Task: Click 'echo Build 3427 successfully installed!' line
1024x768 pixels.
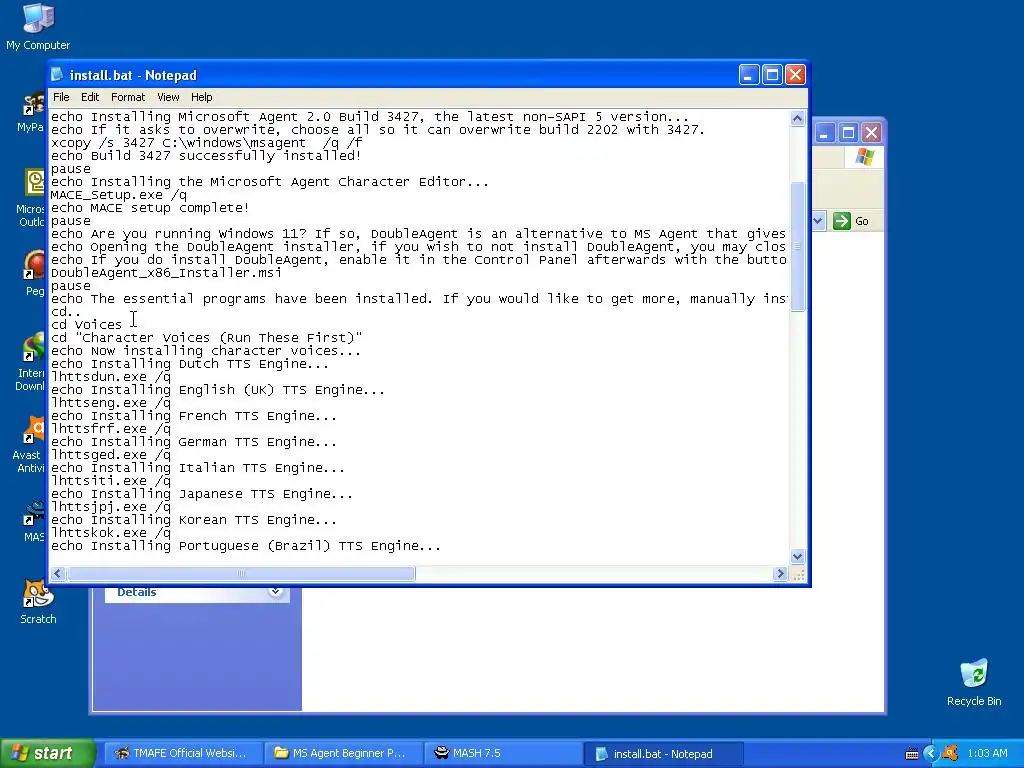Action: coord(206,155)
